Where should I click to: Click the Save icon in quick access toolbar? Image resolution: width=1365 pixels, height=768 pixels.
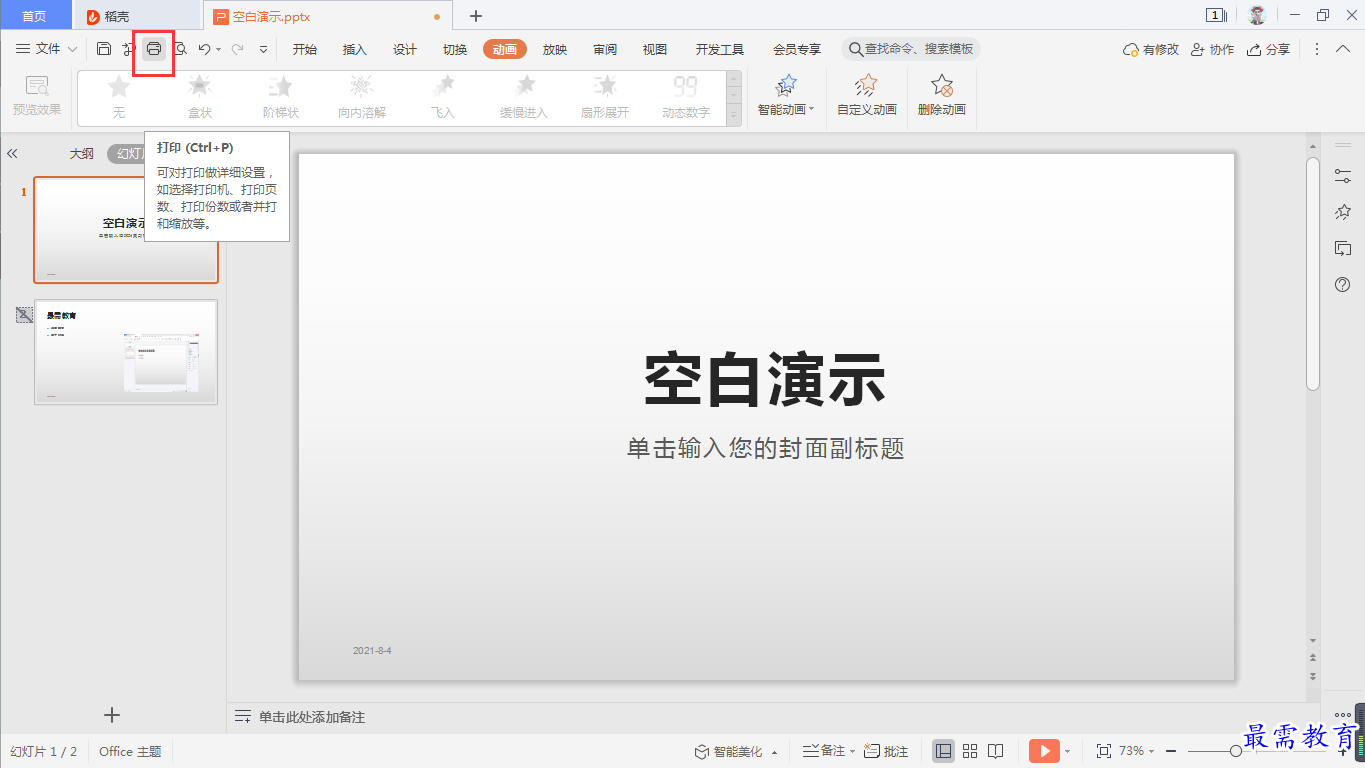[x=104, y=49]
